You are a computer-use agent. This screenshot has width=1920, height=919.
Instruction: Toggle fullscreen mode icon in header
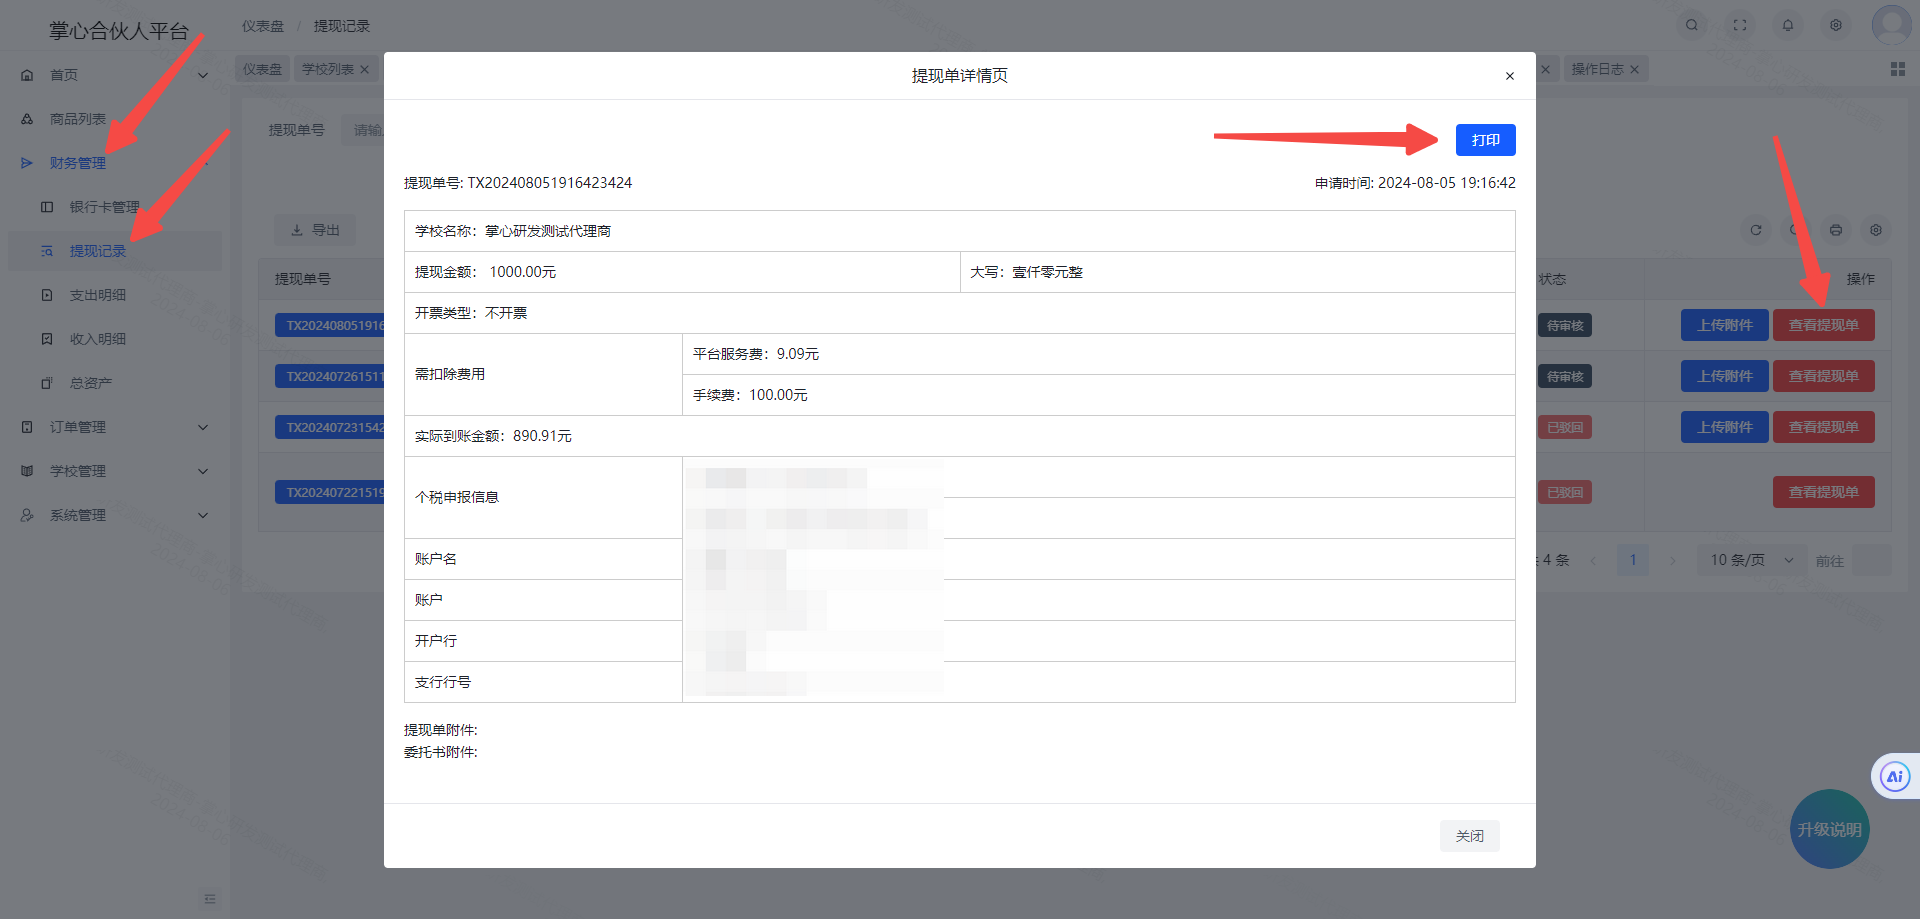click(1739, 25)
